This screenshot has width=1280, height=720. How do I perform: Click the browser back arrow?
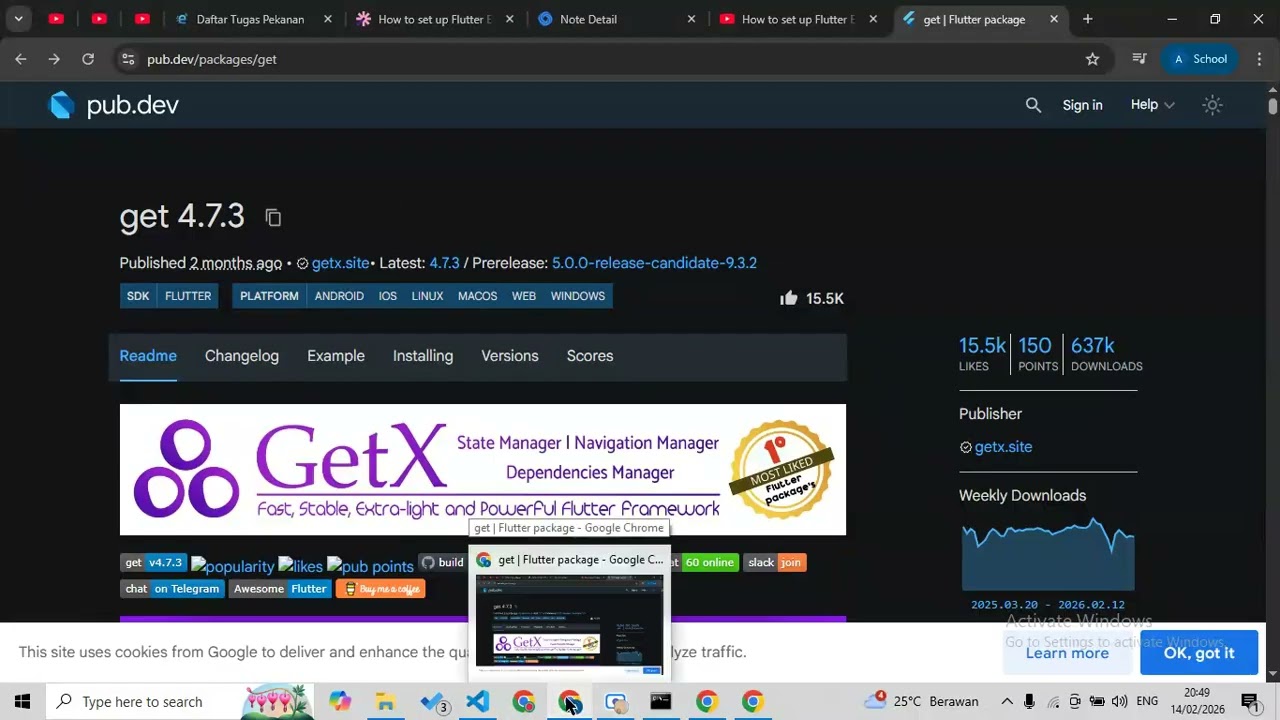click(21, 59)
